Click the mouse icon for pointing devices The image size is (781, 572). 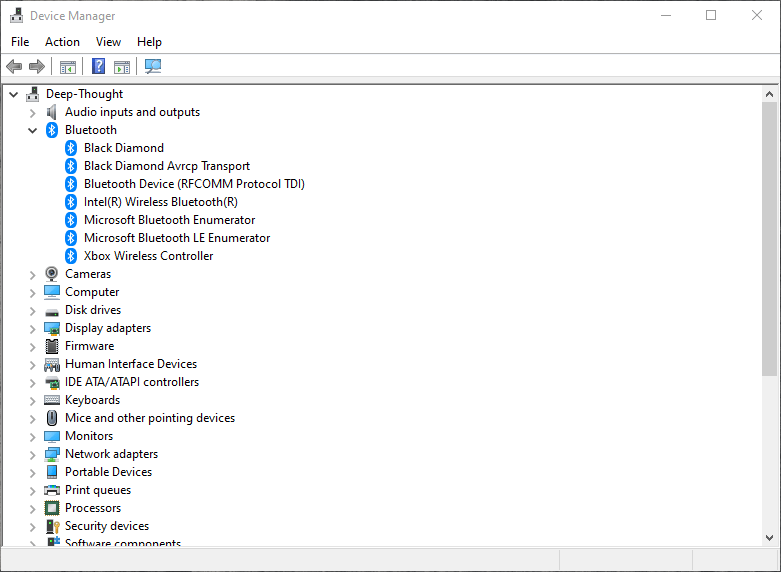pyautogui.click(x=52, y=418)
